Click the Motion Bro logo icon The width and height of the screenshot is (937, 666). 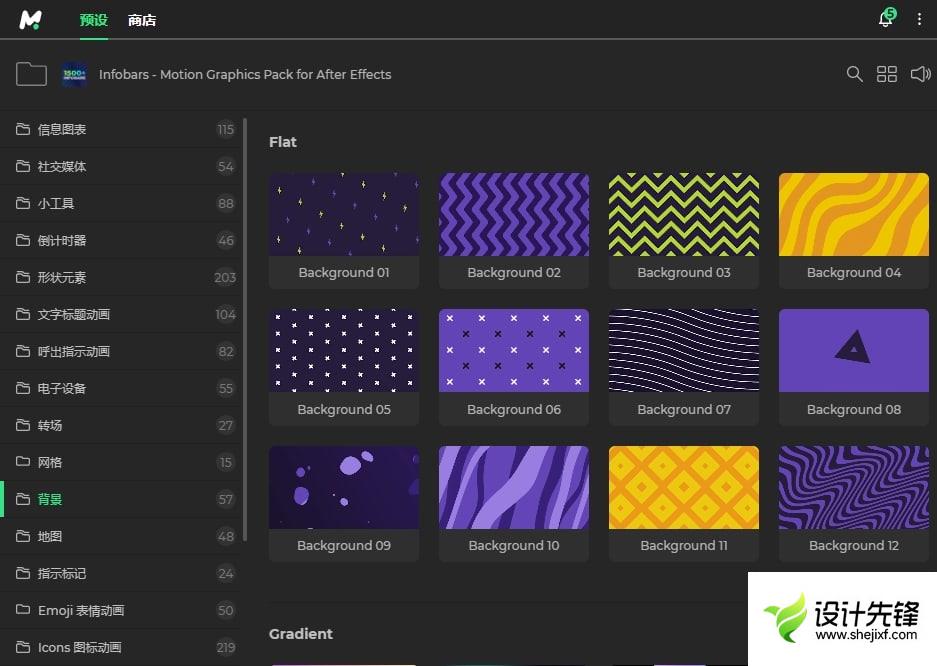[x=31, y=19]
